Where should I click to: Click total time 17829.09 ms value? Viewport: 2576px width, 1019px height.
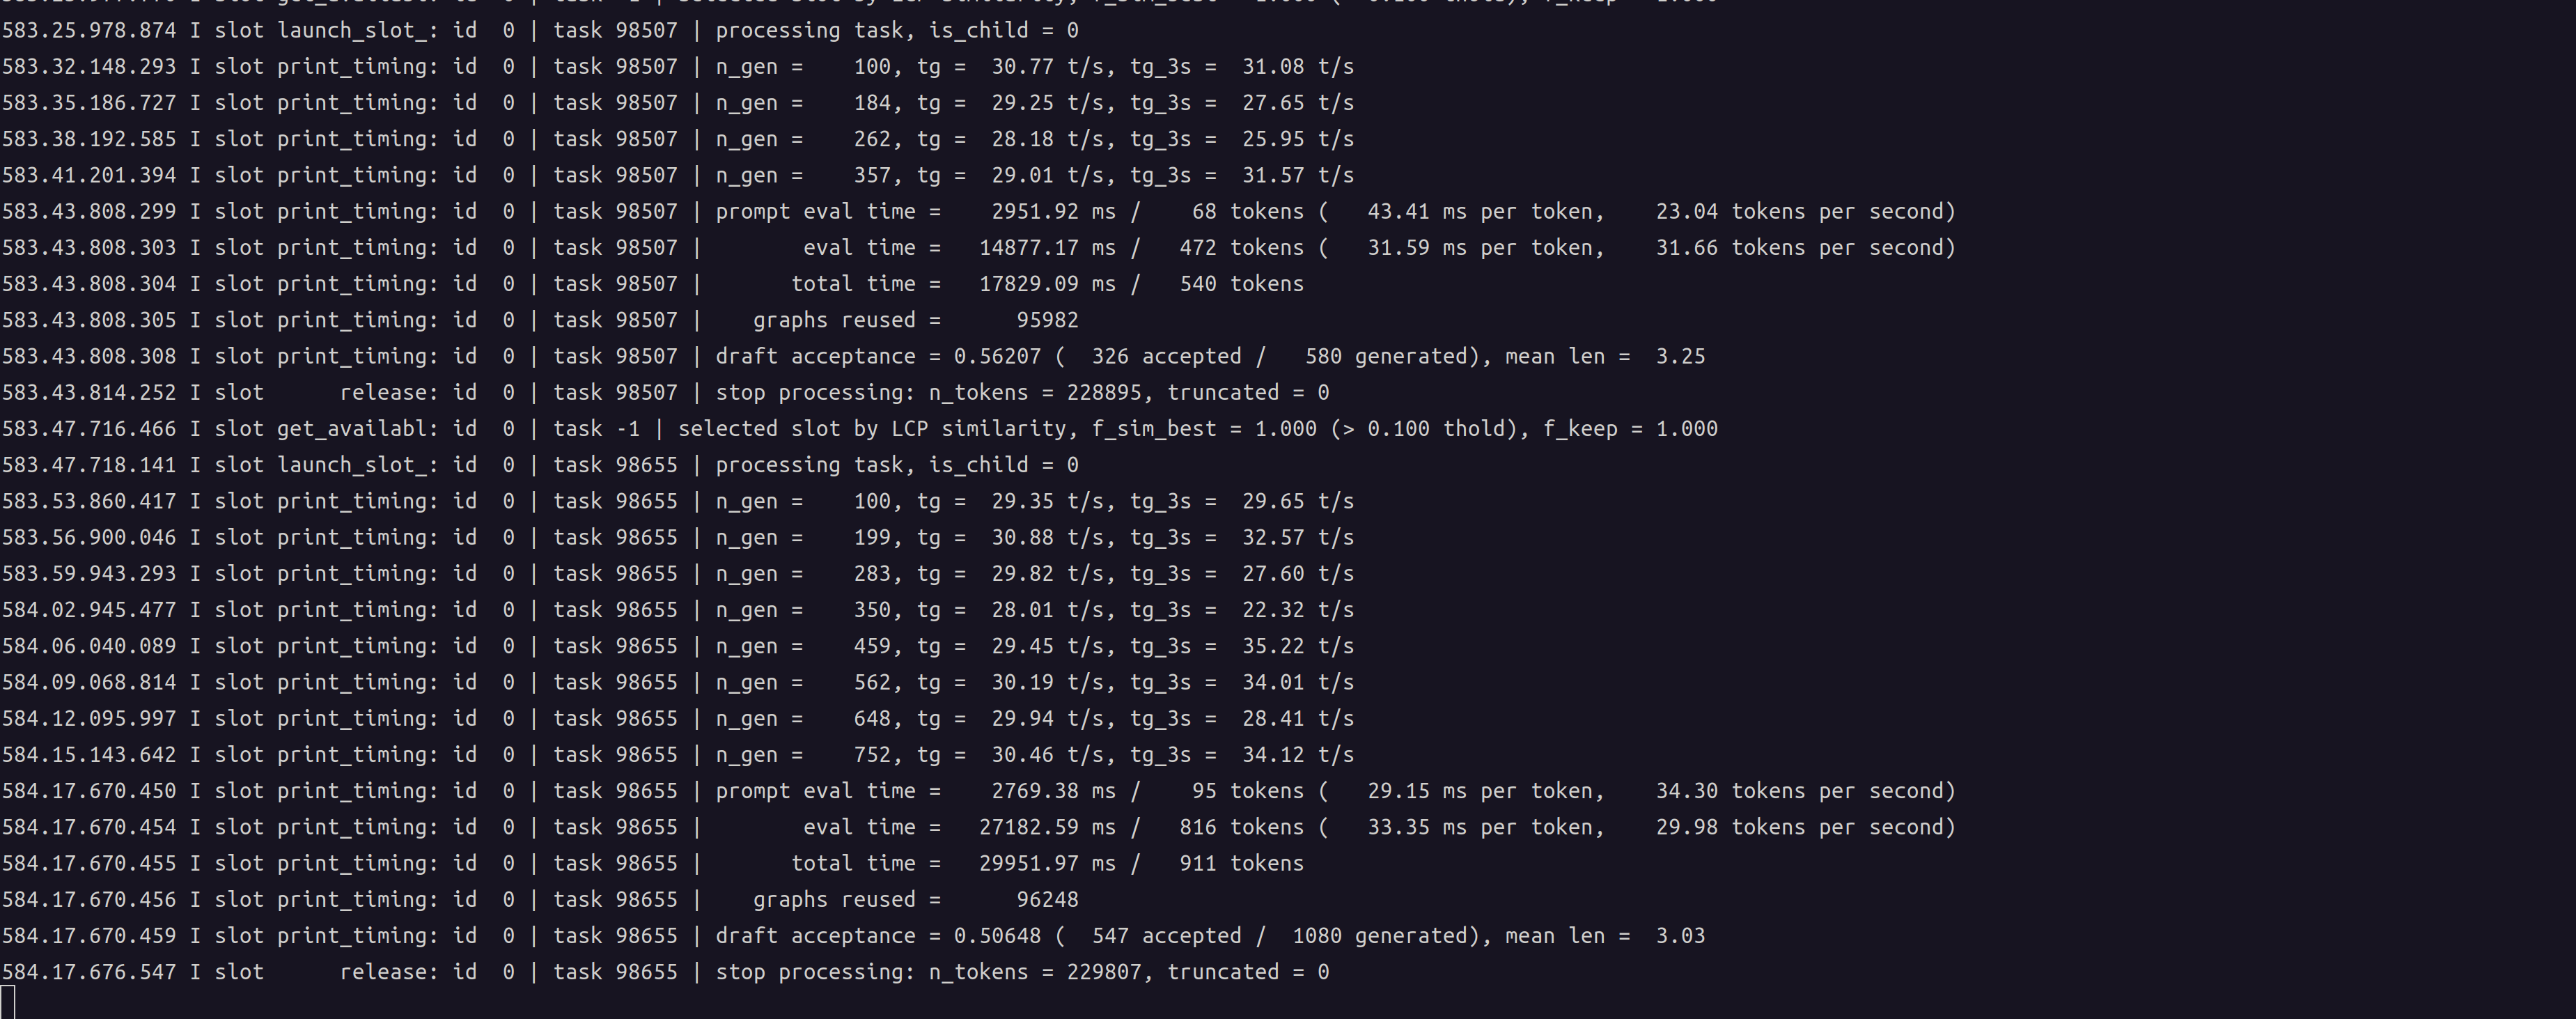pos(1047,284)
